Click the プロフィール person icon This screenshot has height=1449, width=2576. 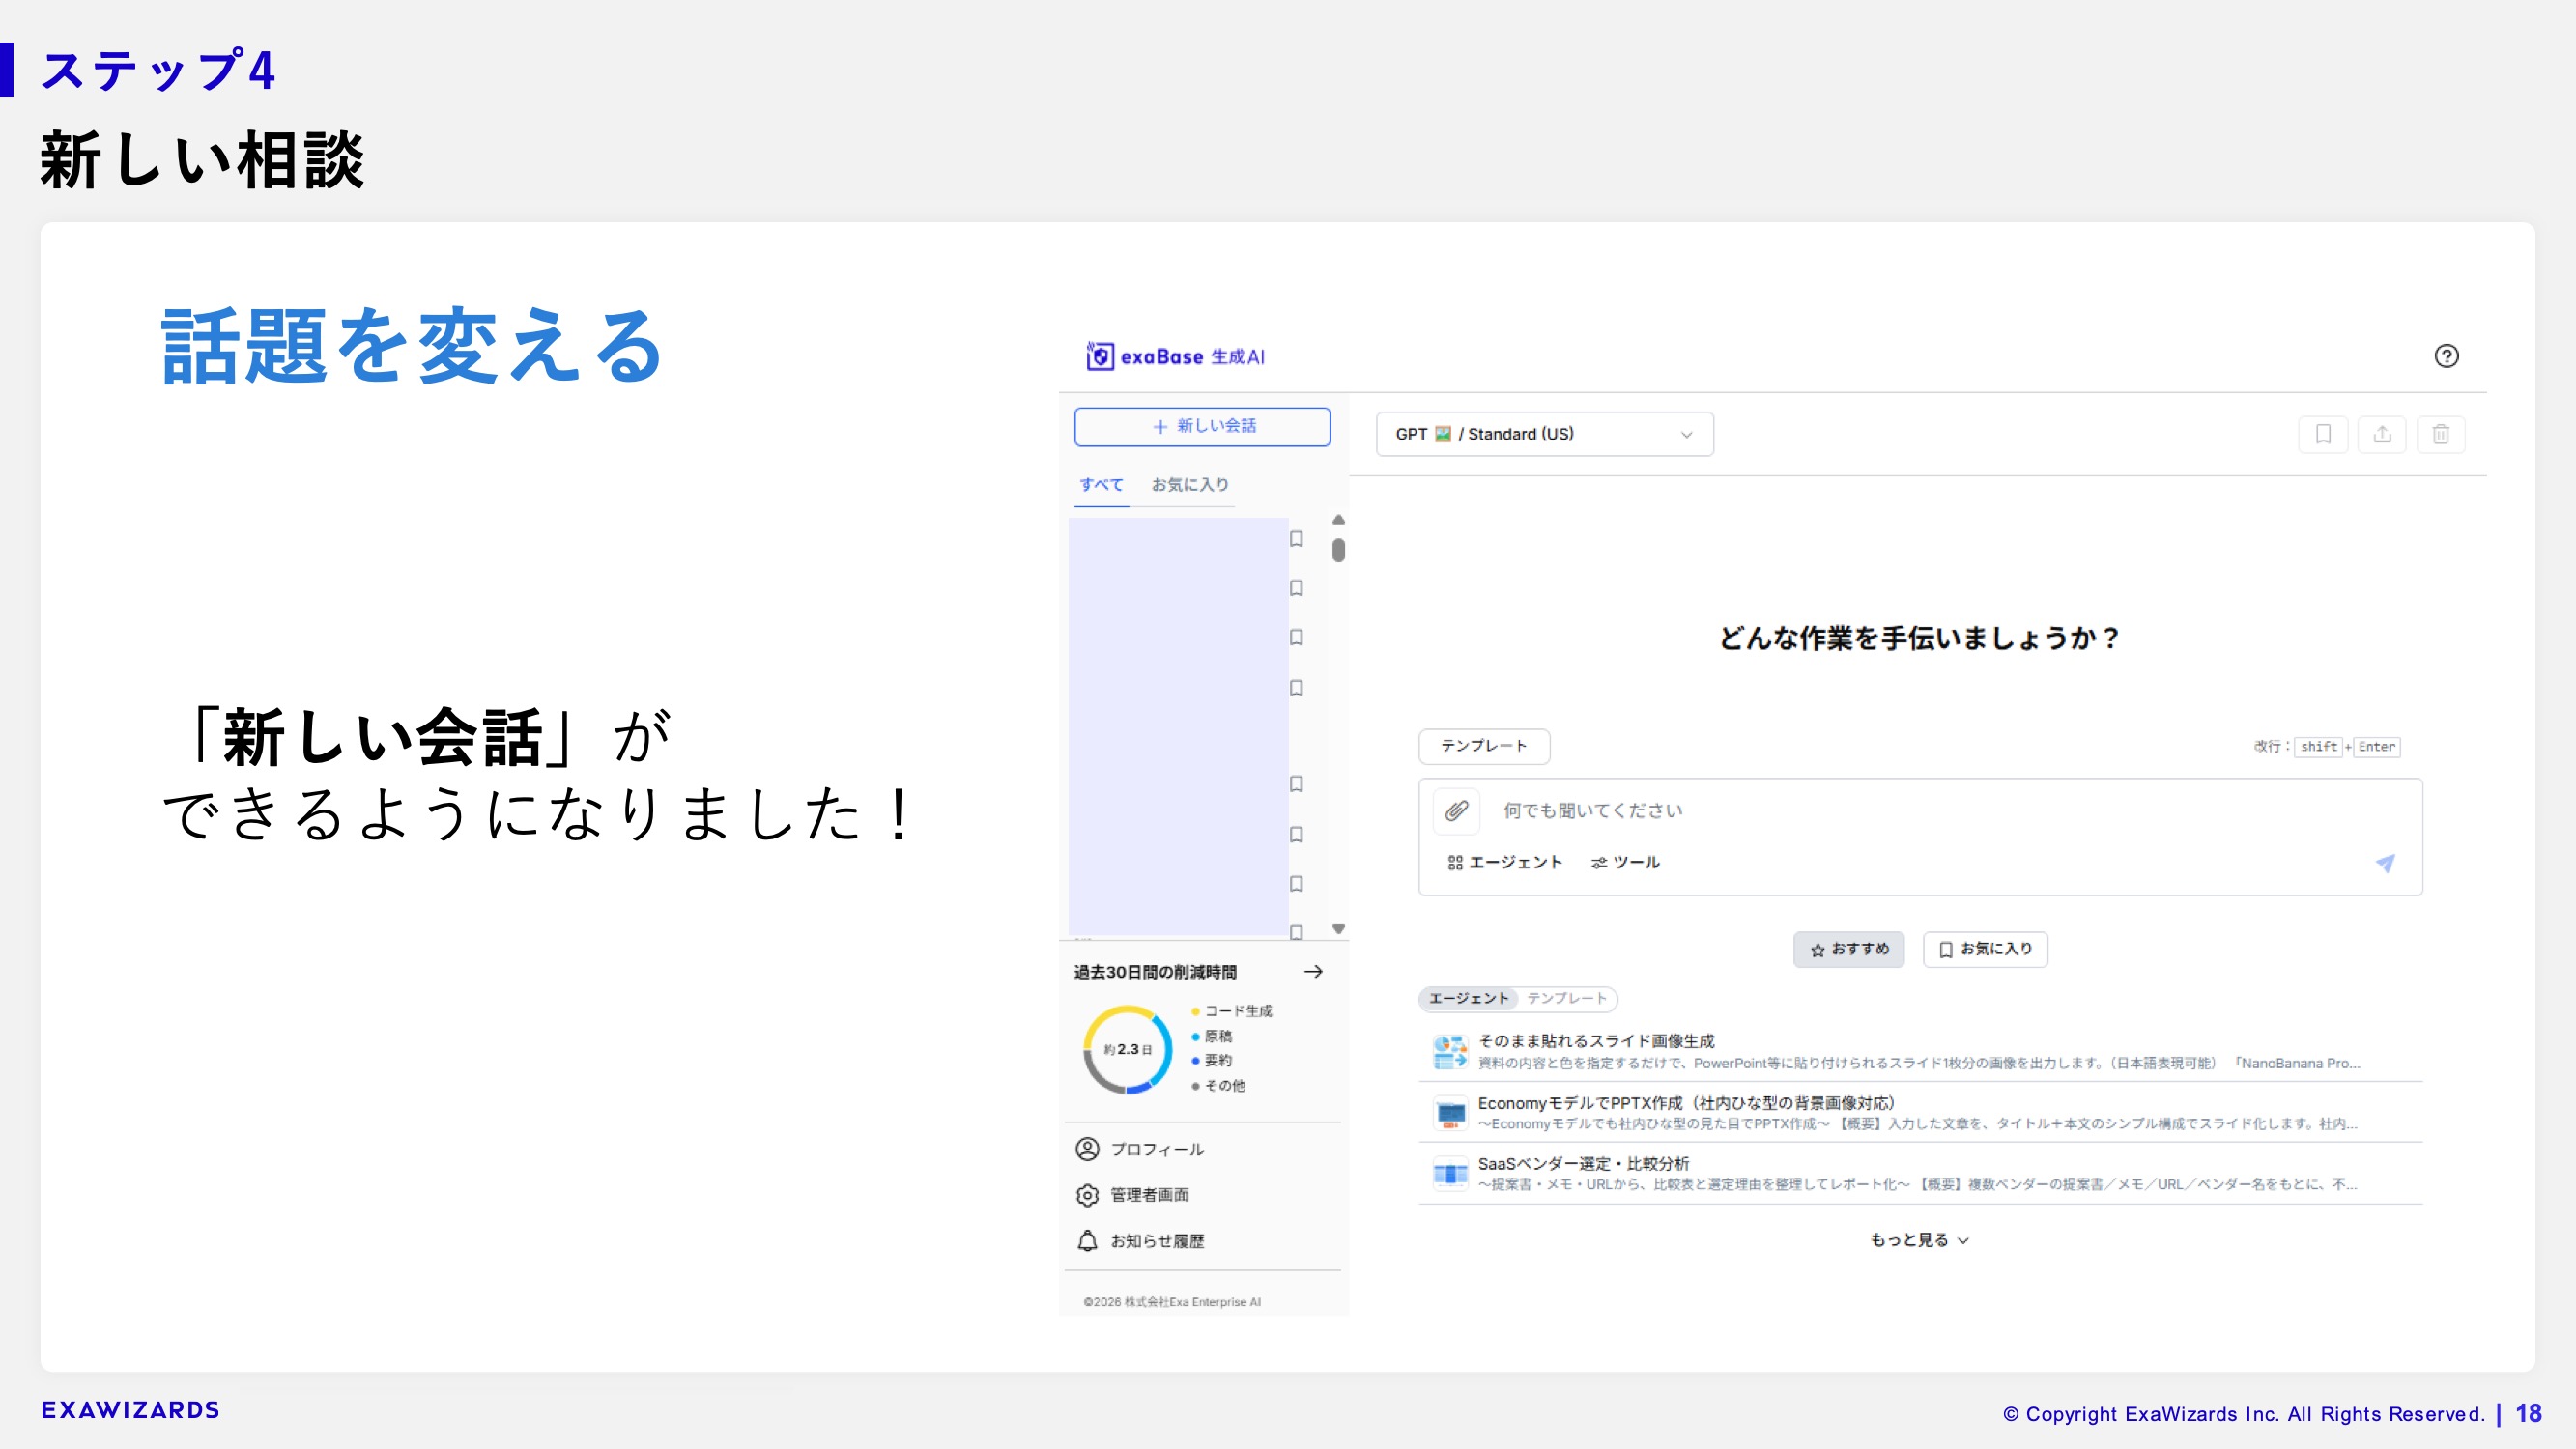coord(1087,1149)
